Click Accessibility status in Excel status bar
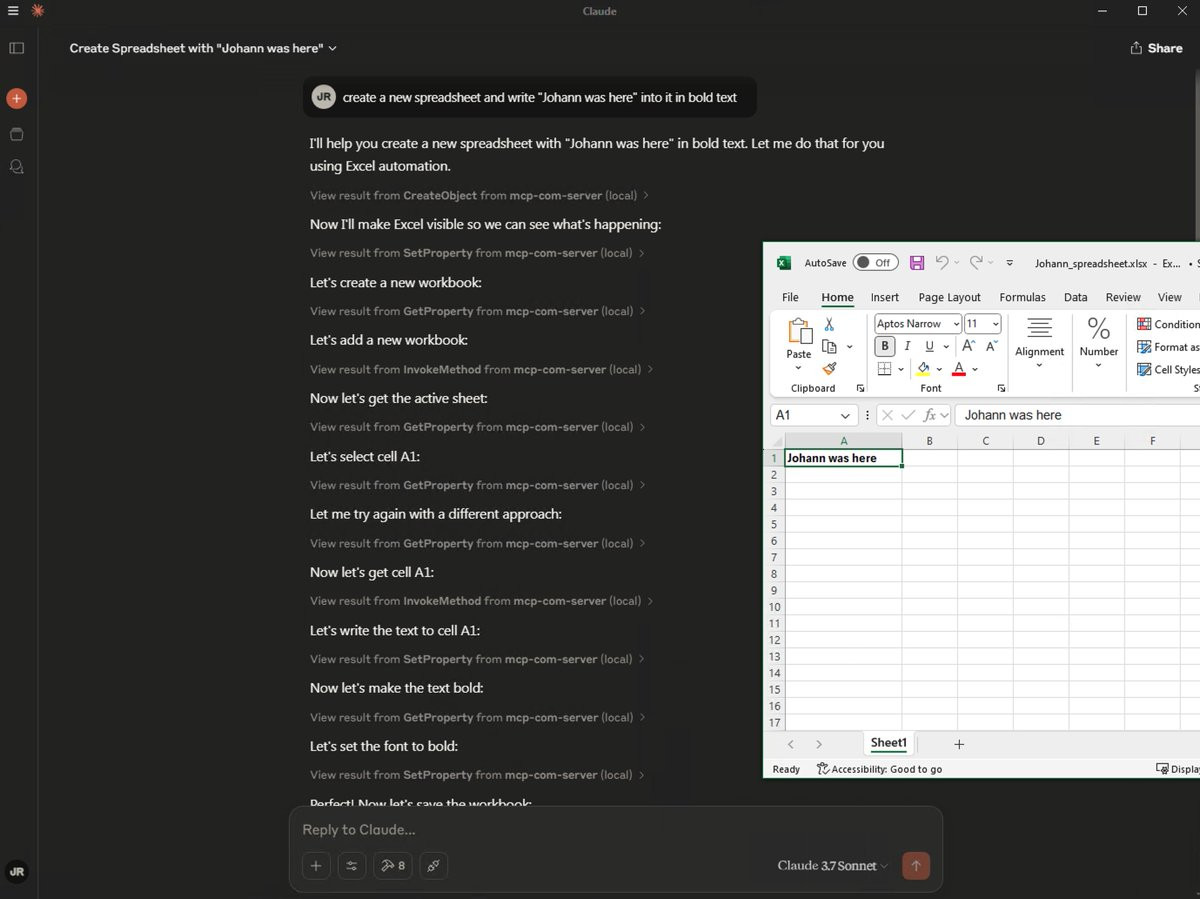 click(879, 769)
